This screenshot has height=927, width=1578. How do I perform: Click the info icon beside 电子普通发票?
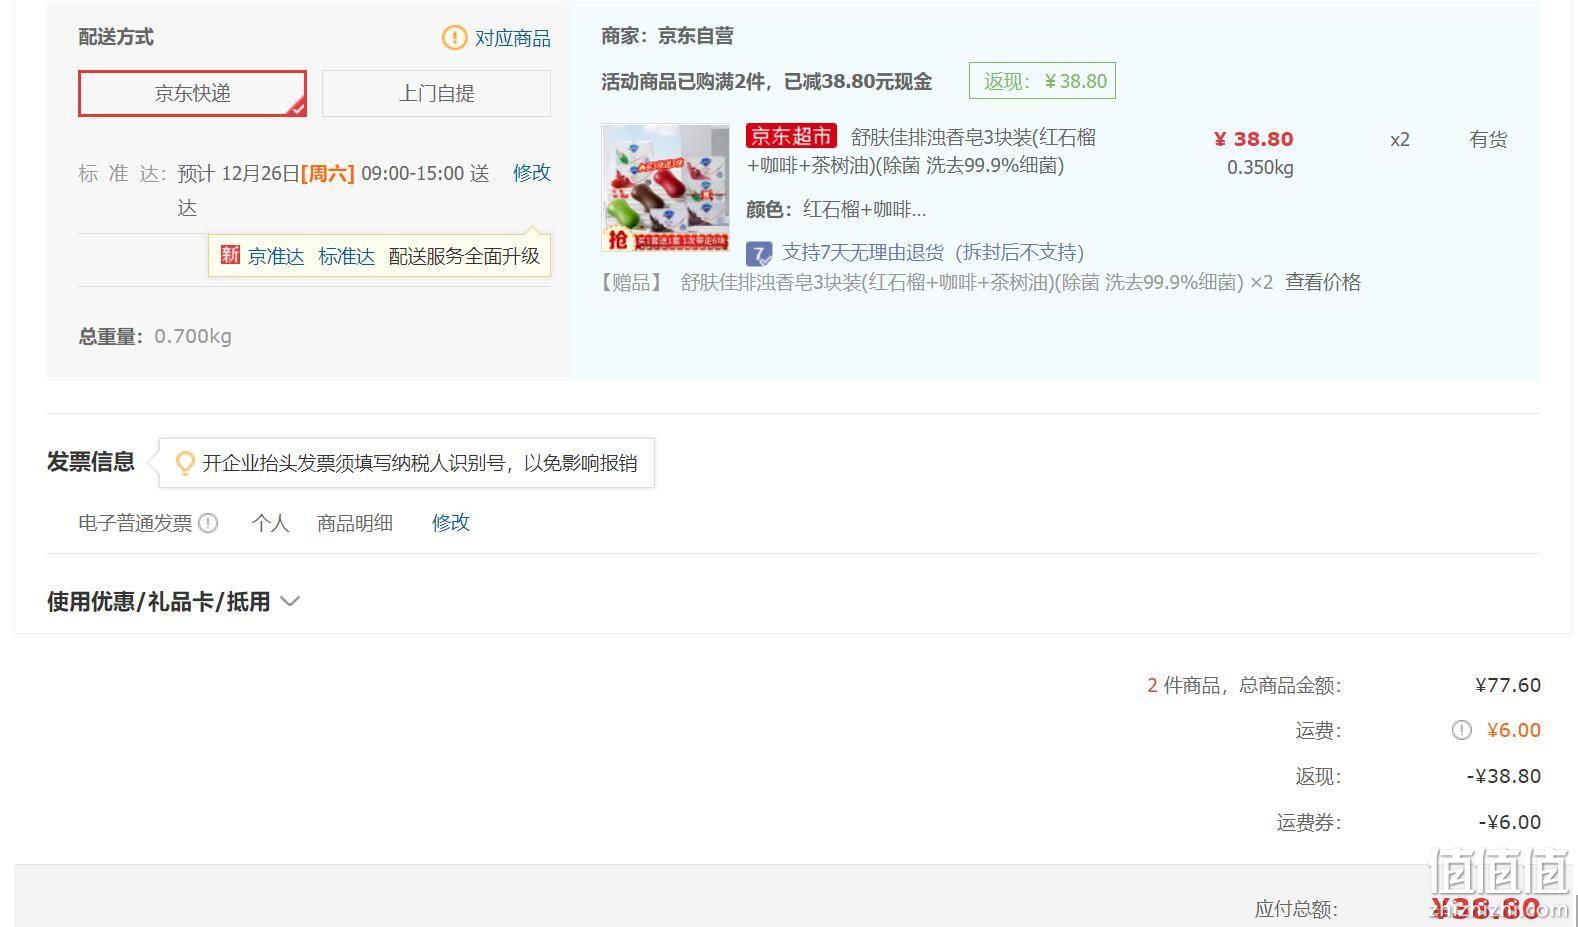coord(208,523)
